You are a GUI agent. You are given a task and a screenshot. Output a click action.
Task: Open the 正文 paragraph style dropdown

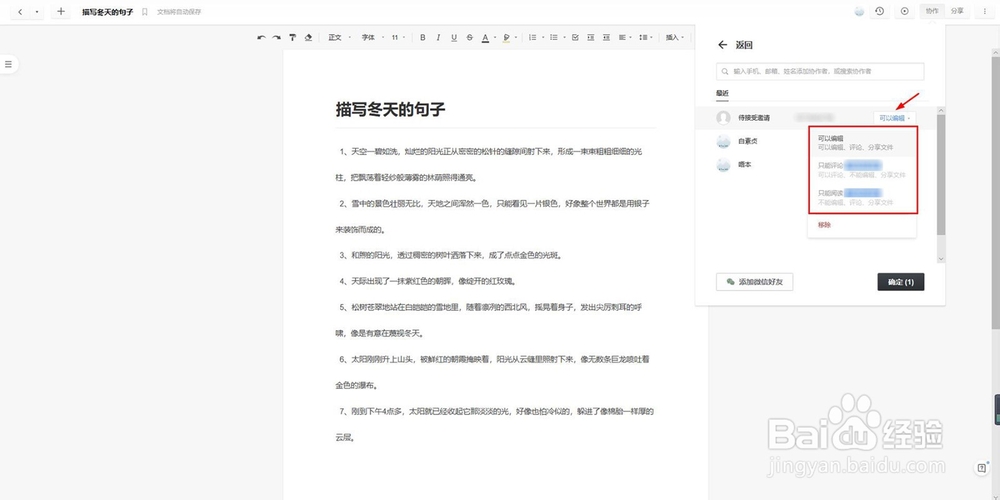[339, 38]
